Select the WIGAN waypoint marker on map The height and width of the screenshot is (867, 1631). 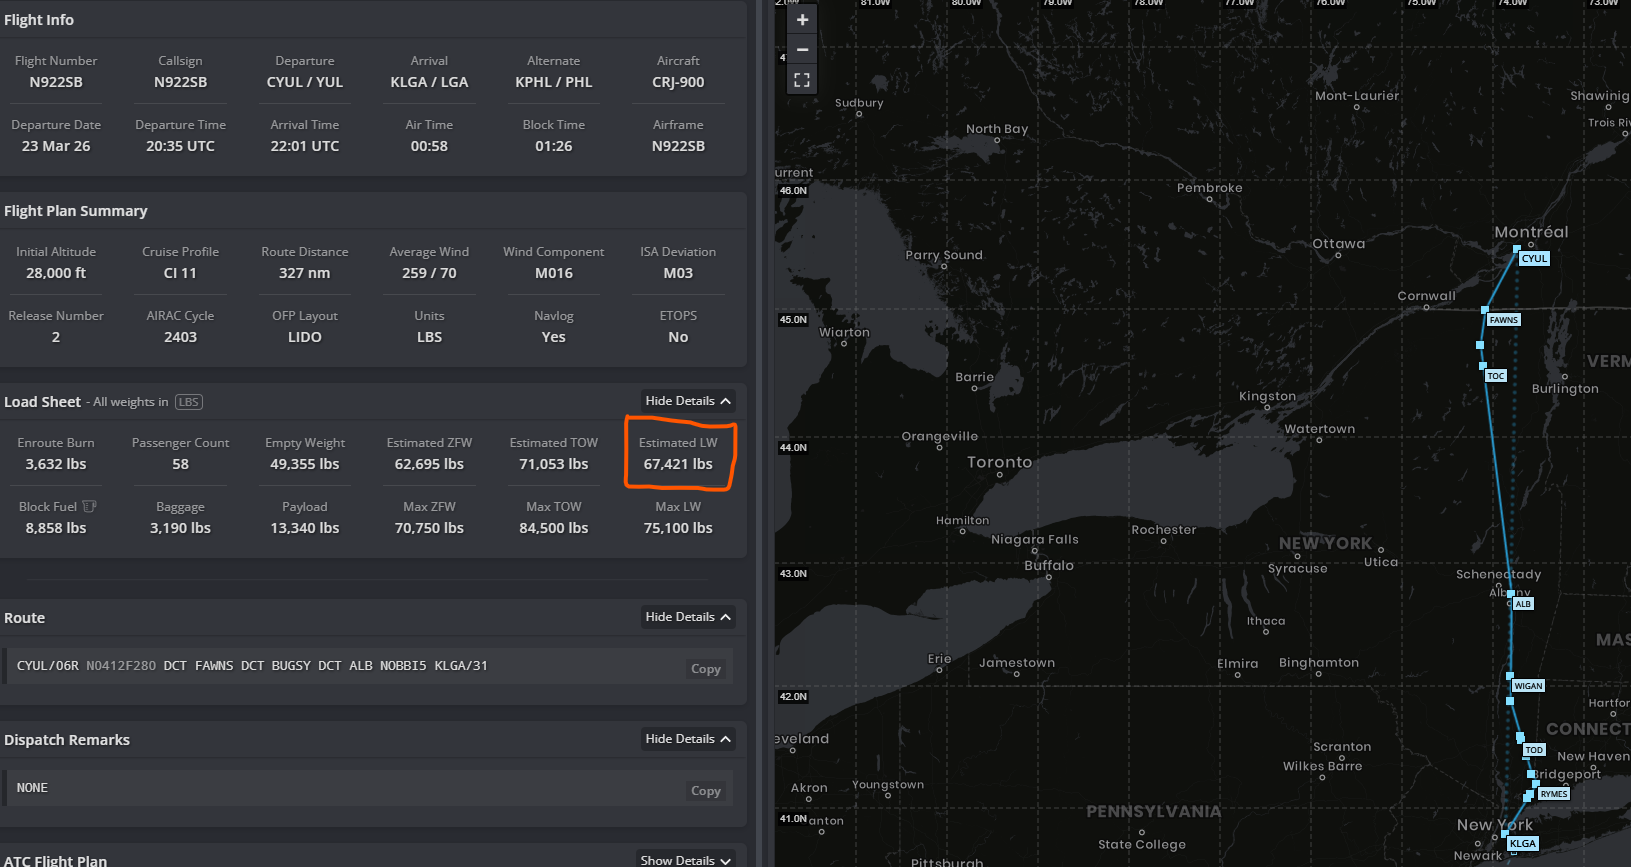point(1528,686)
